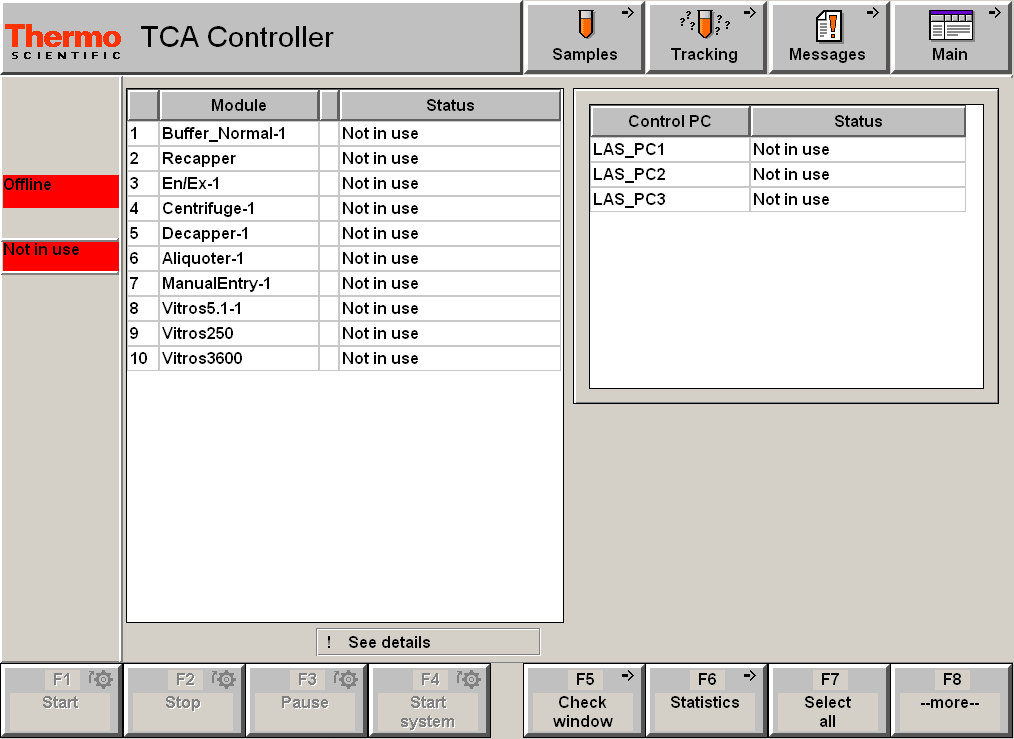Click the See details button
Screen dimensions: 1014x739
coord(428,642)
